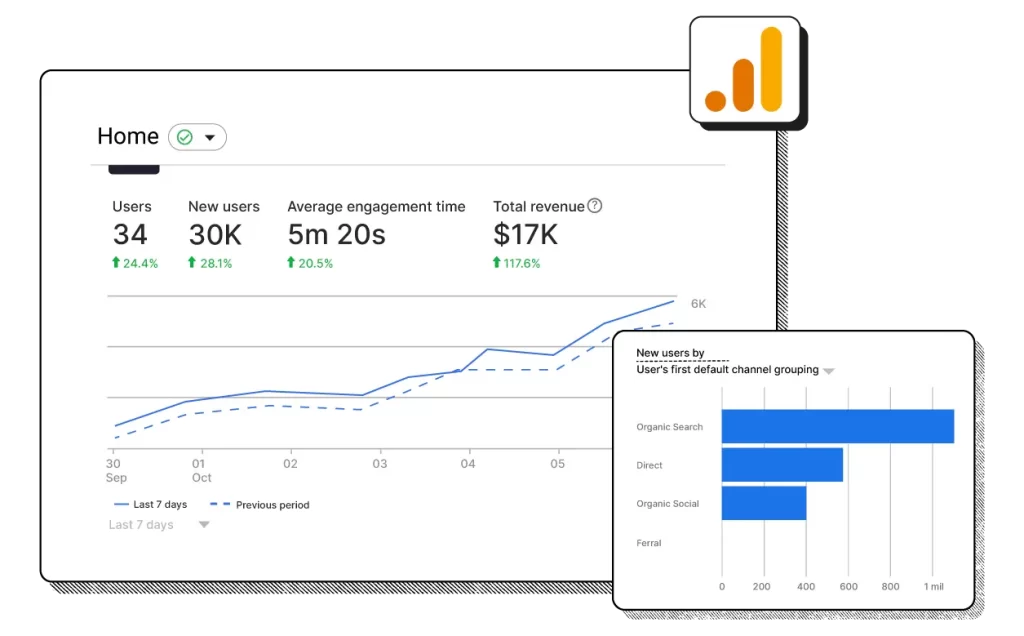Click the green verified checkmark beside Home
The width and height of the screenshot is (1024, 636).
(x=185, y=137)
